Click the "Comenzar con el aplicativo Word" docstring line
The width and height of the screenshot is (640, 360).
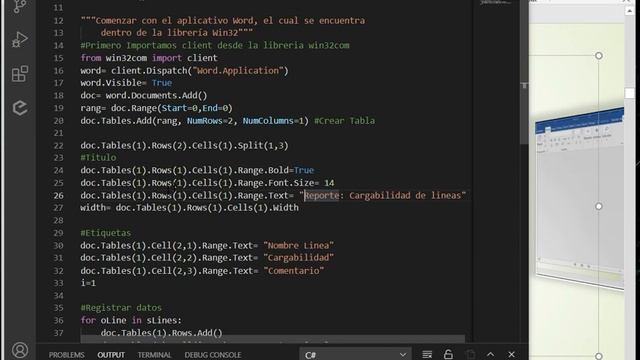[223, 20]
